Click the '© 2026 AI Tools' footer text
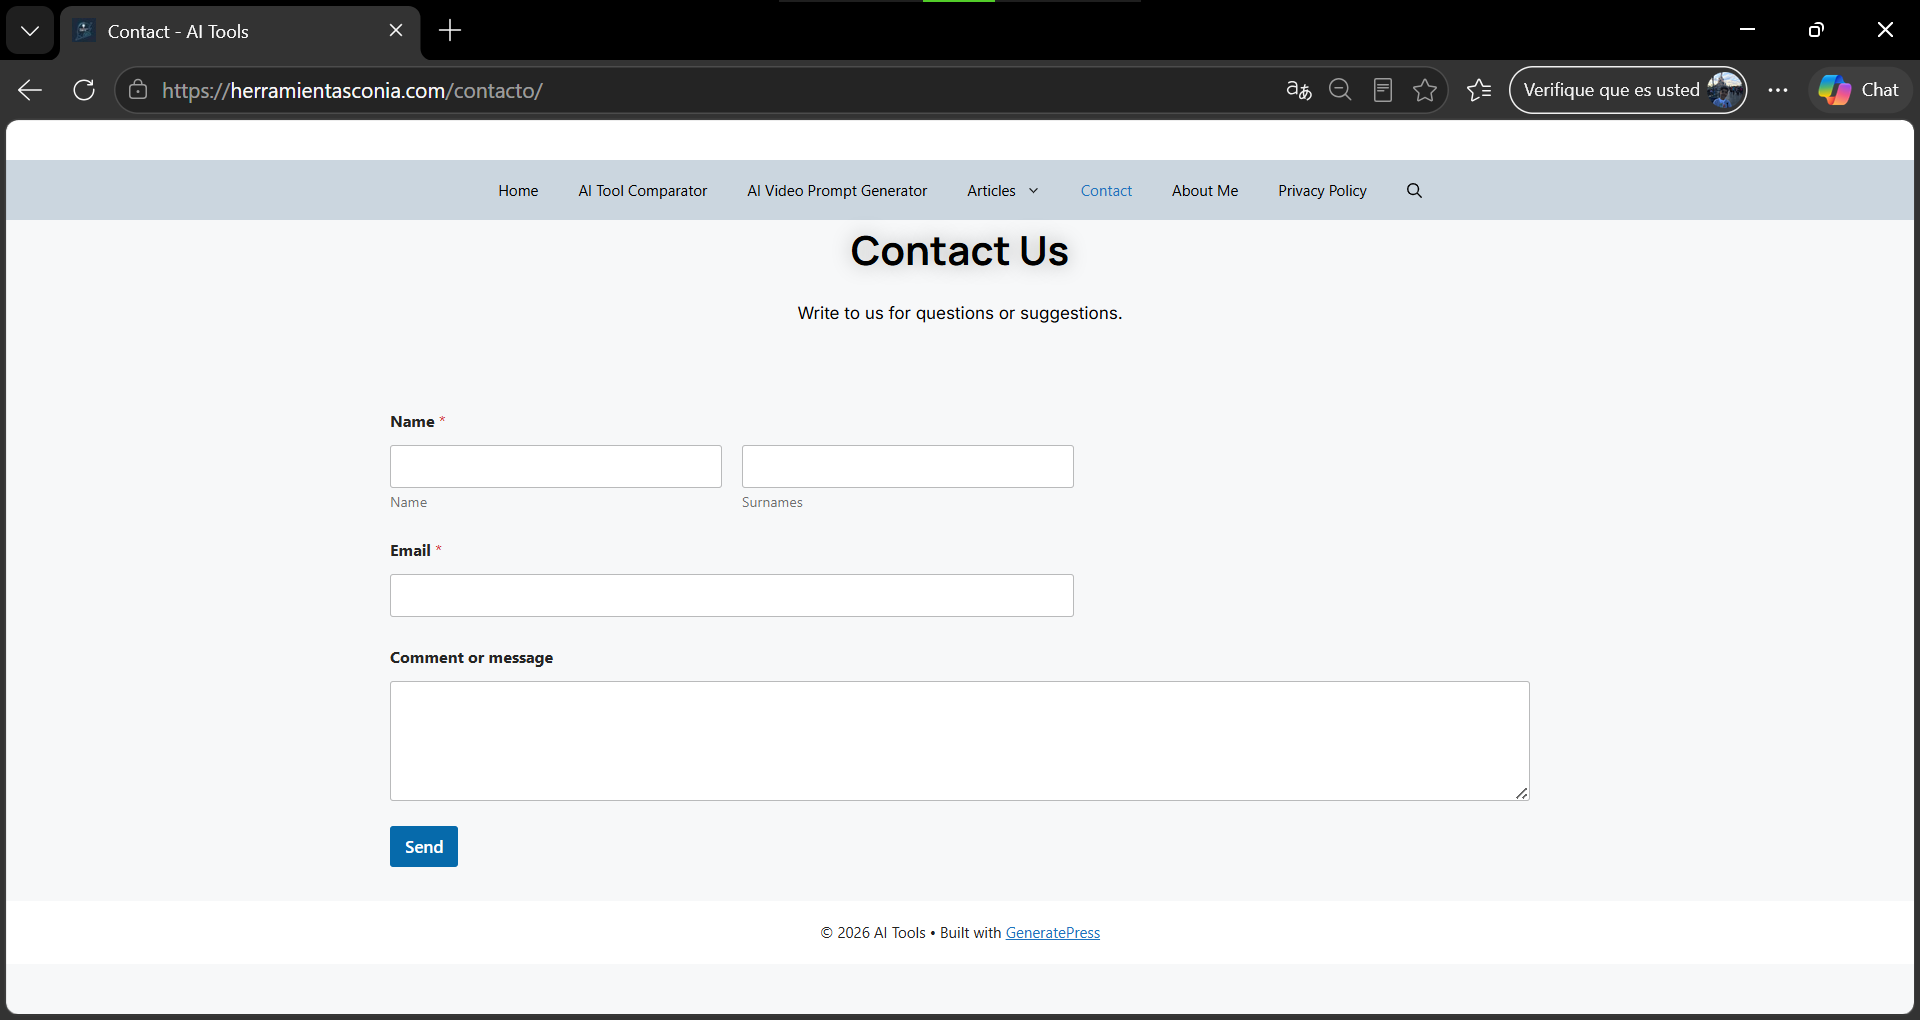 click(x=873, y=932)
